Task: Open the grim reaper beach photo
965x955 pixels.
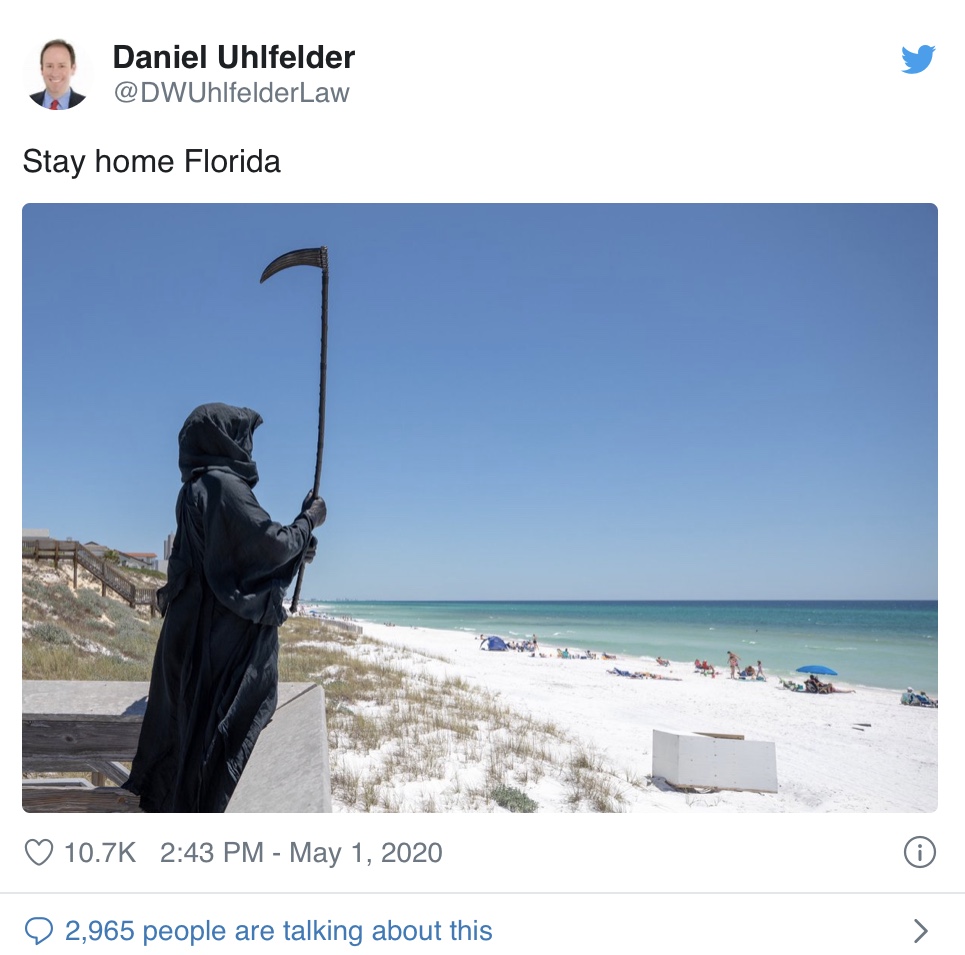Action: 480,508
